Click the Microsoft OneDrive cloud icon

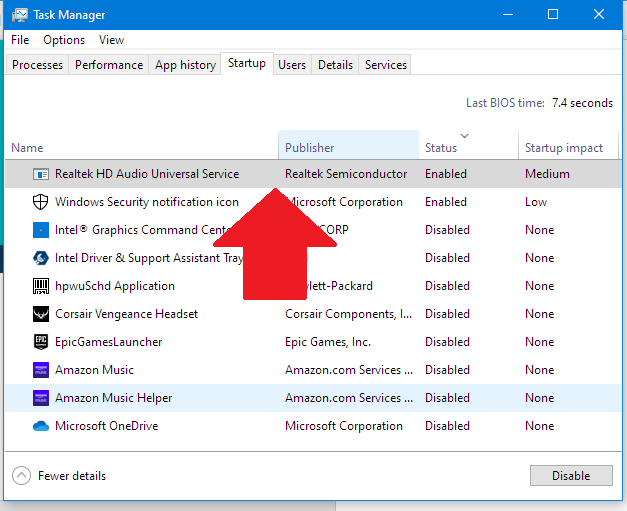click(x=41, y=426)
